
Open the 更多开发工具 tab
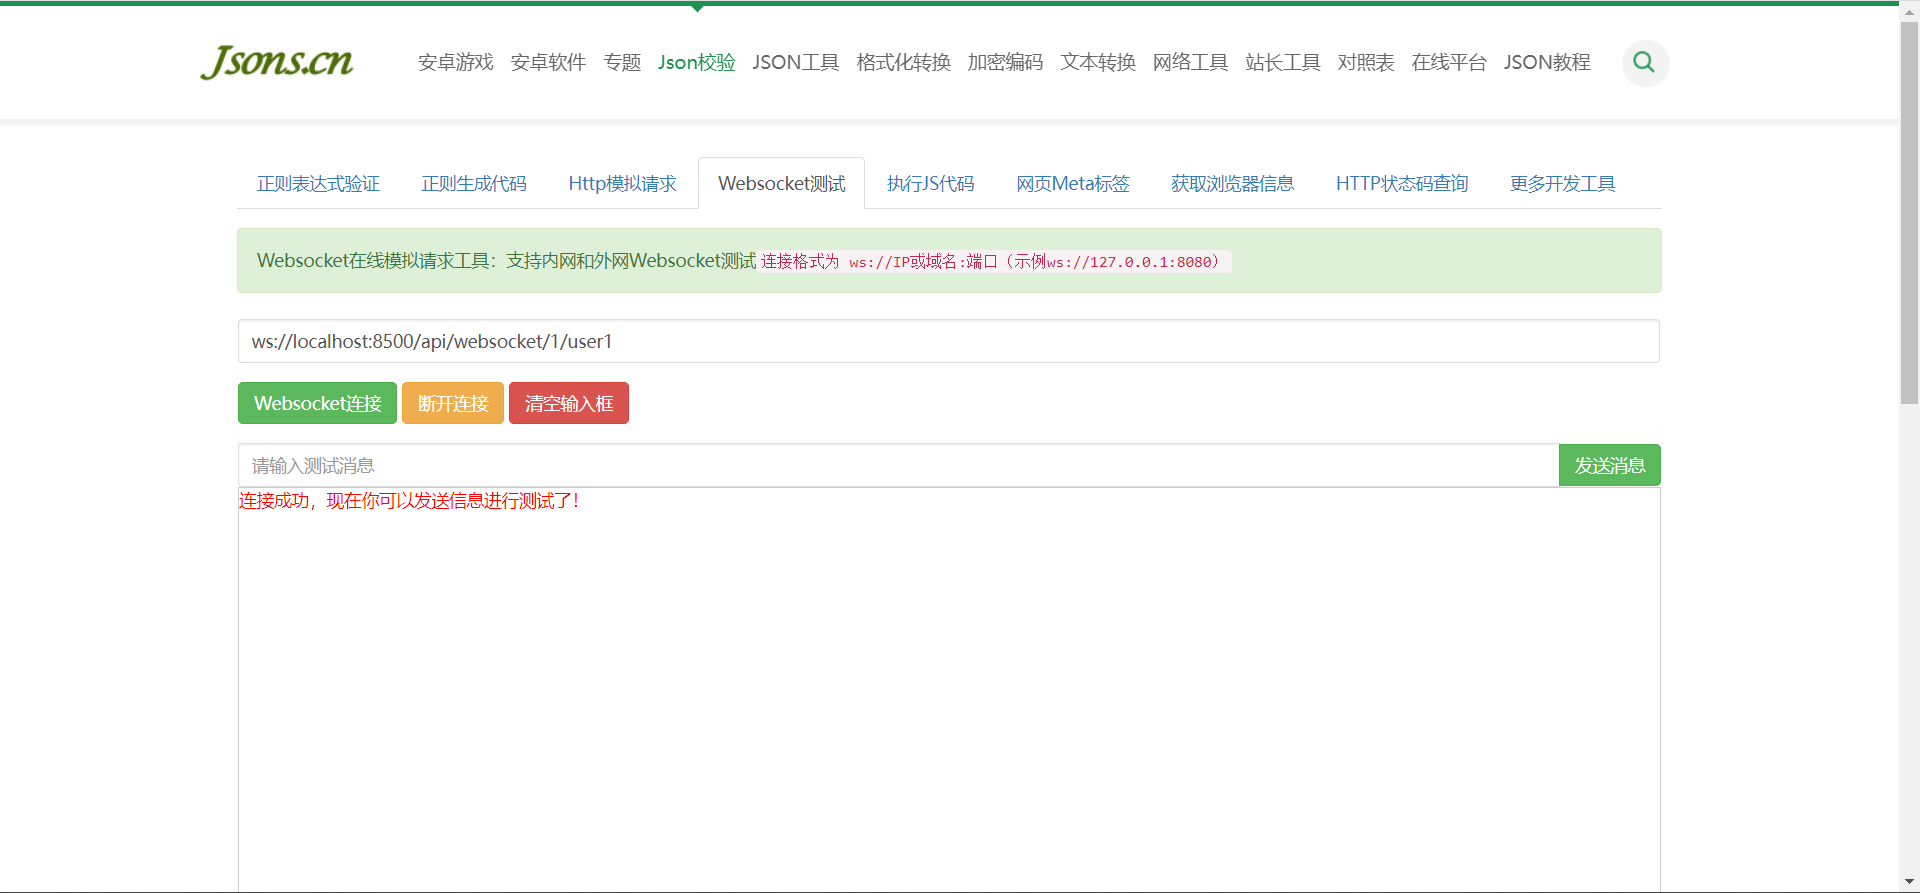point(1563,184)
